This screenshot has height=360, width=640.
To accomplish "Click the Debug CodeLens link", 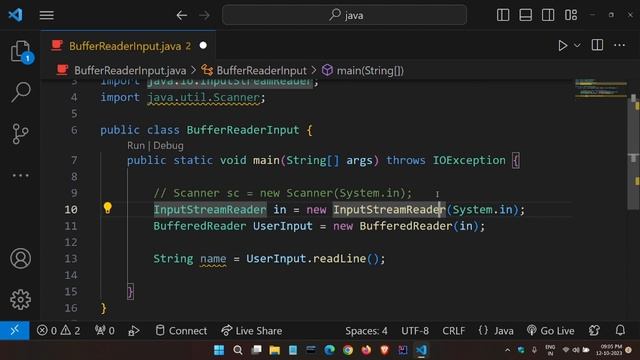I will [168, 146].
